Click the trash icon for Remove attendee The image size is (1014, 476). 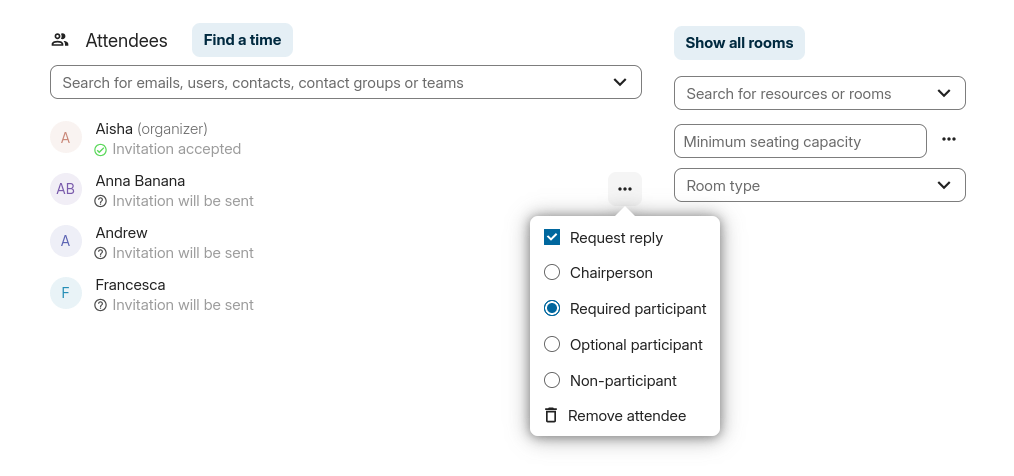point(551,415)
